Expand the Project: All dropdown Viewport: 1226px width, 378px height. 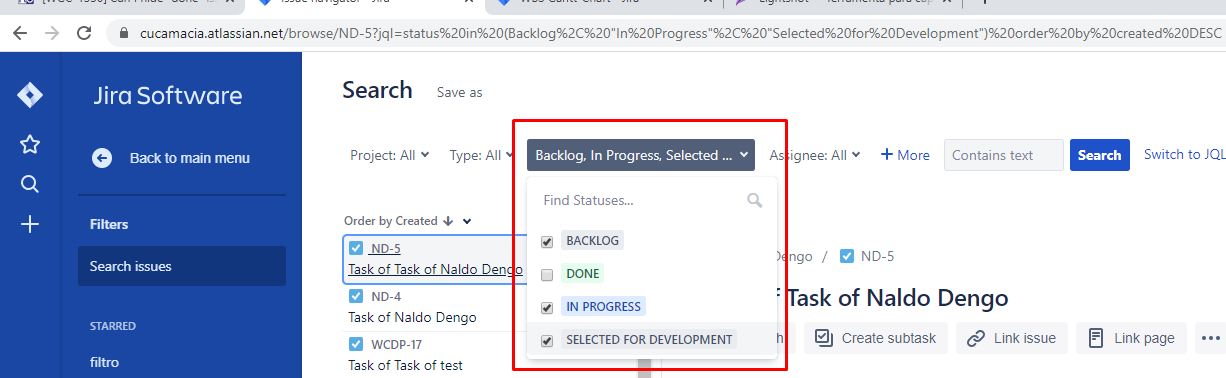(x=390, y=155)
